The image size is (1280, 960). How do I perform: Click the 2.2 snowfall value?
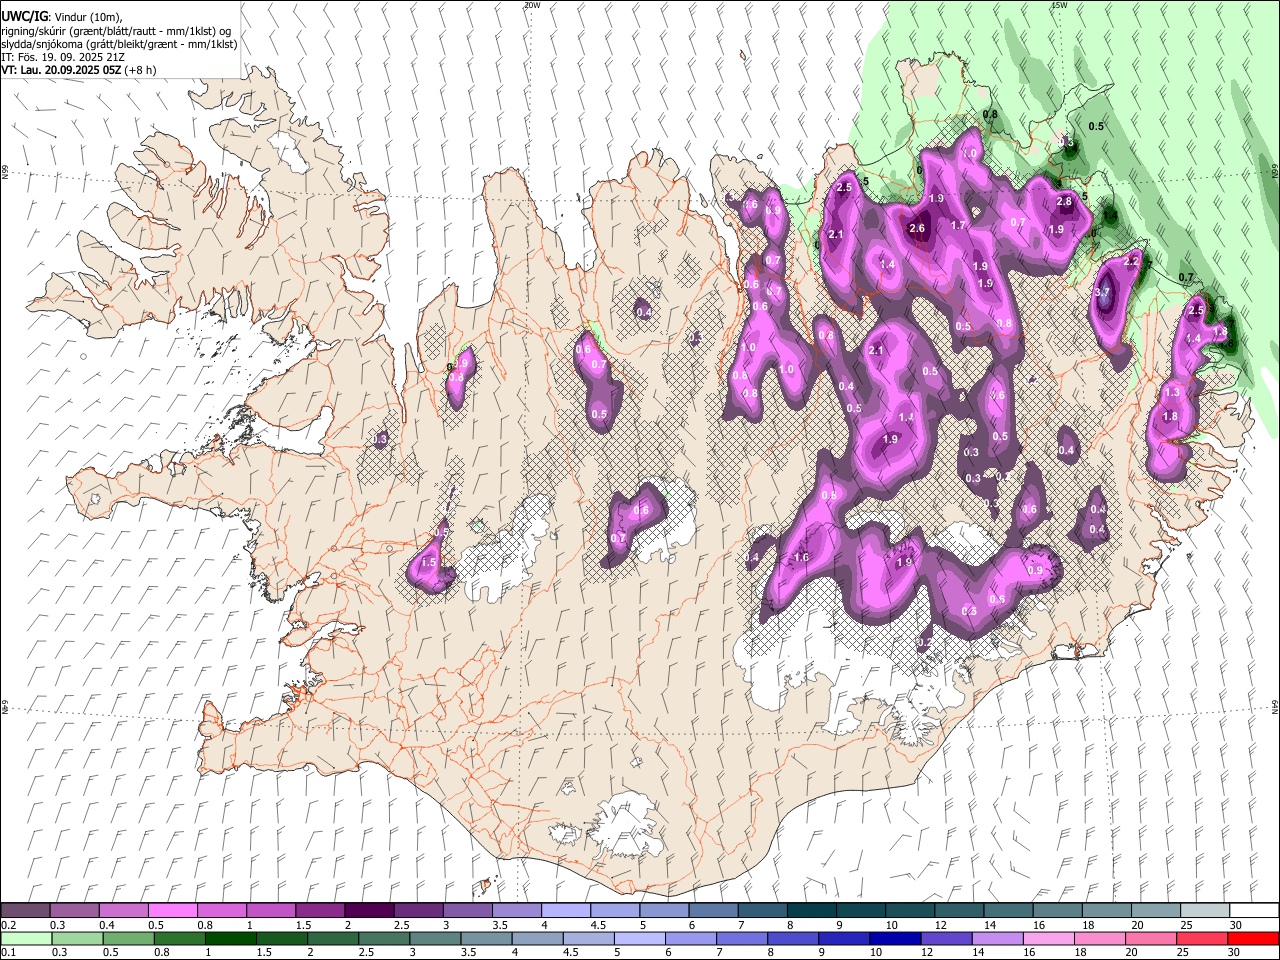tap(1132, 261)
